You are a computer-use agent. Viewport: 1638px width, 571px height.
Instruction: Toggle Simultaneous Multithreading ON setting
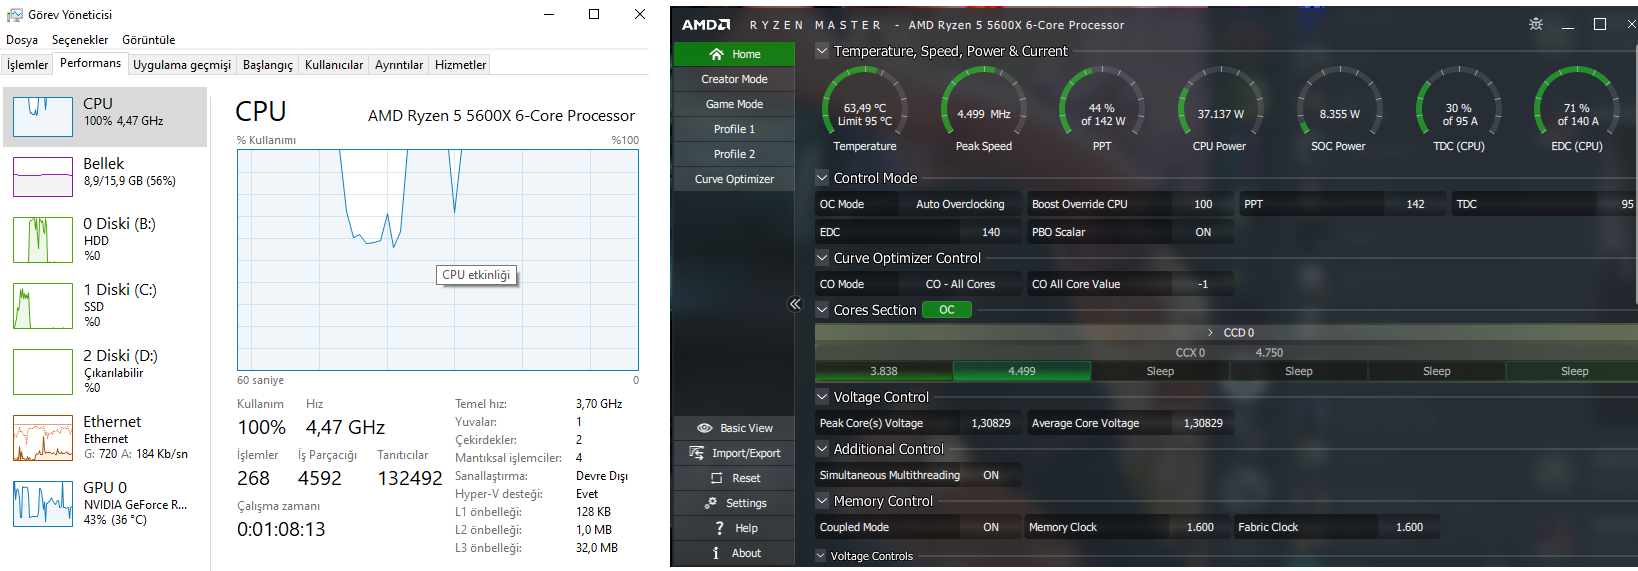(x=991, y=475)
